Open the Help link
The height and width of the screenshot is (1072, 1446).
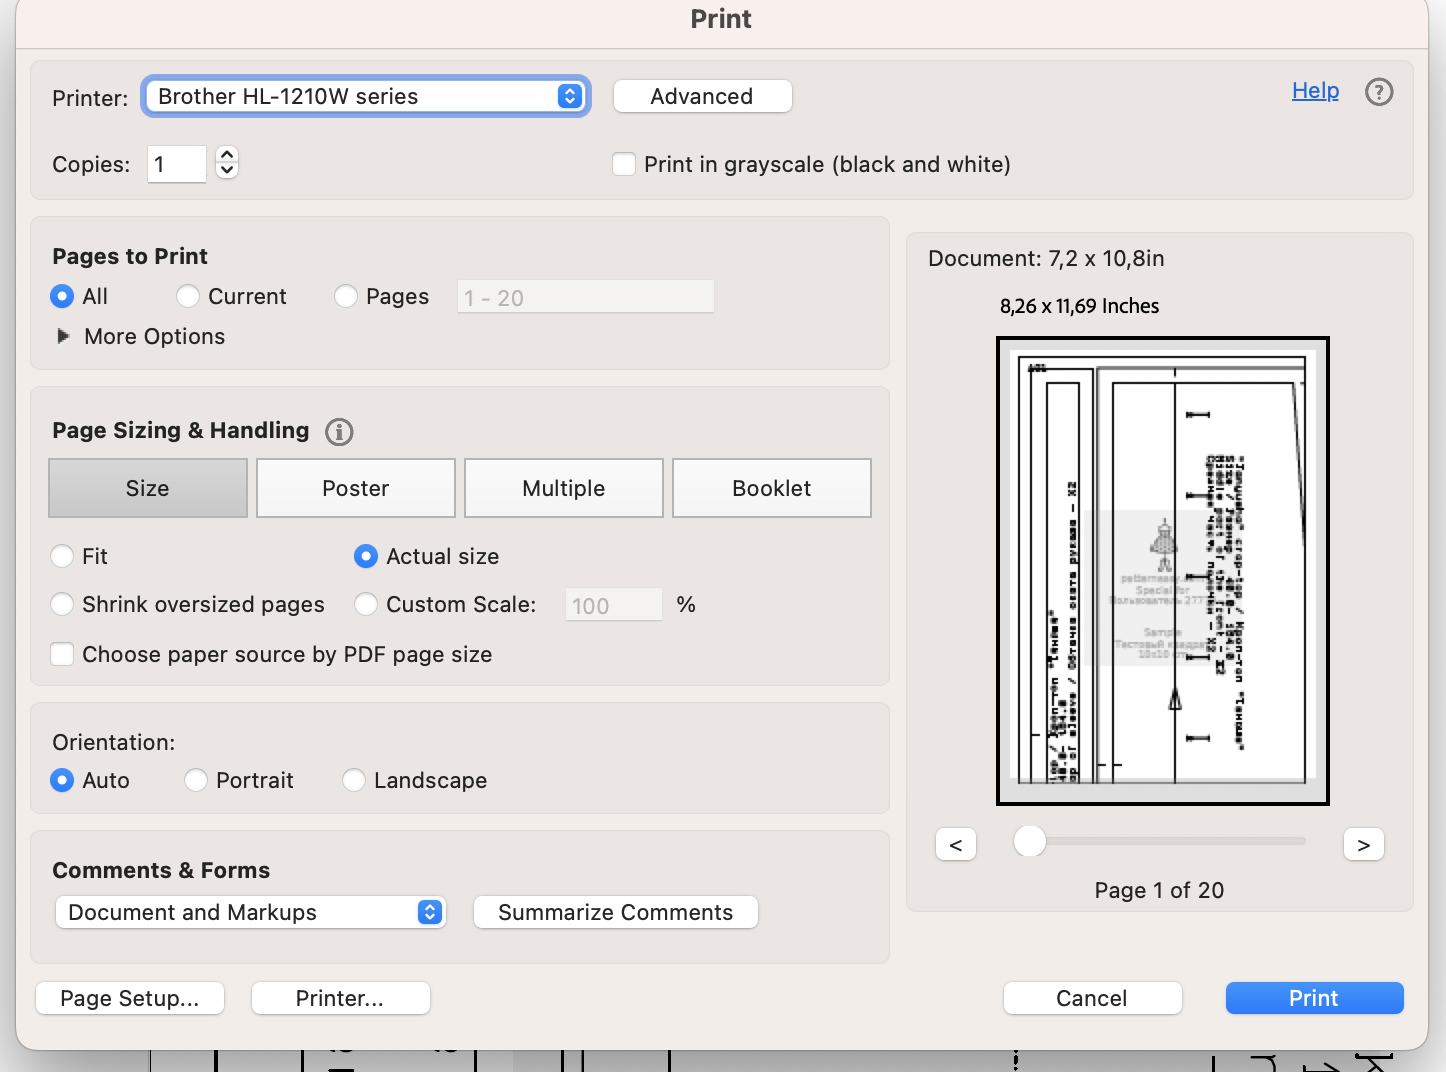pyautogui.click(x=1315, y=91)
